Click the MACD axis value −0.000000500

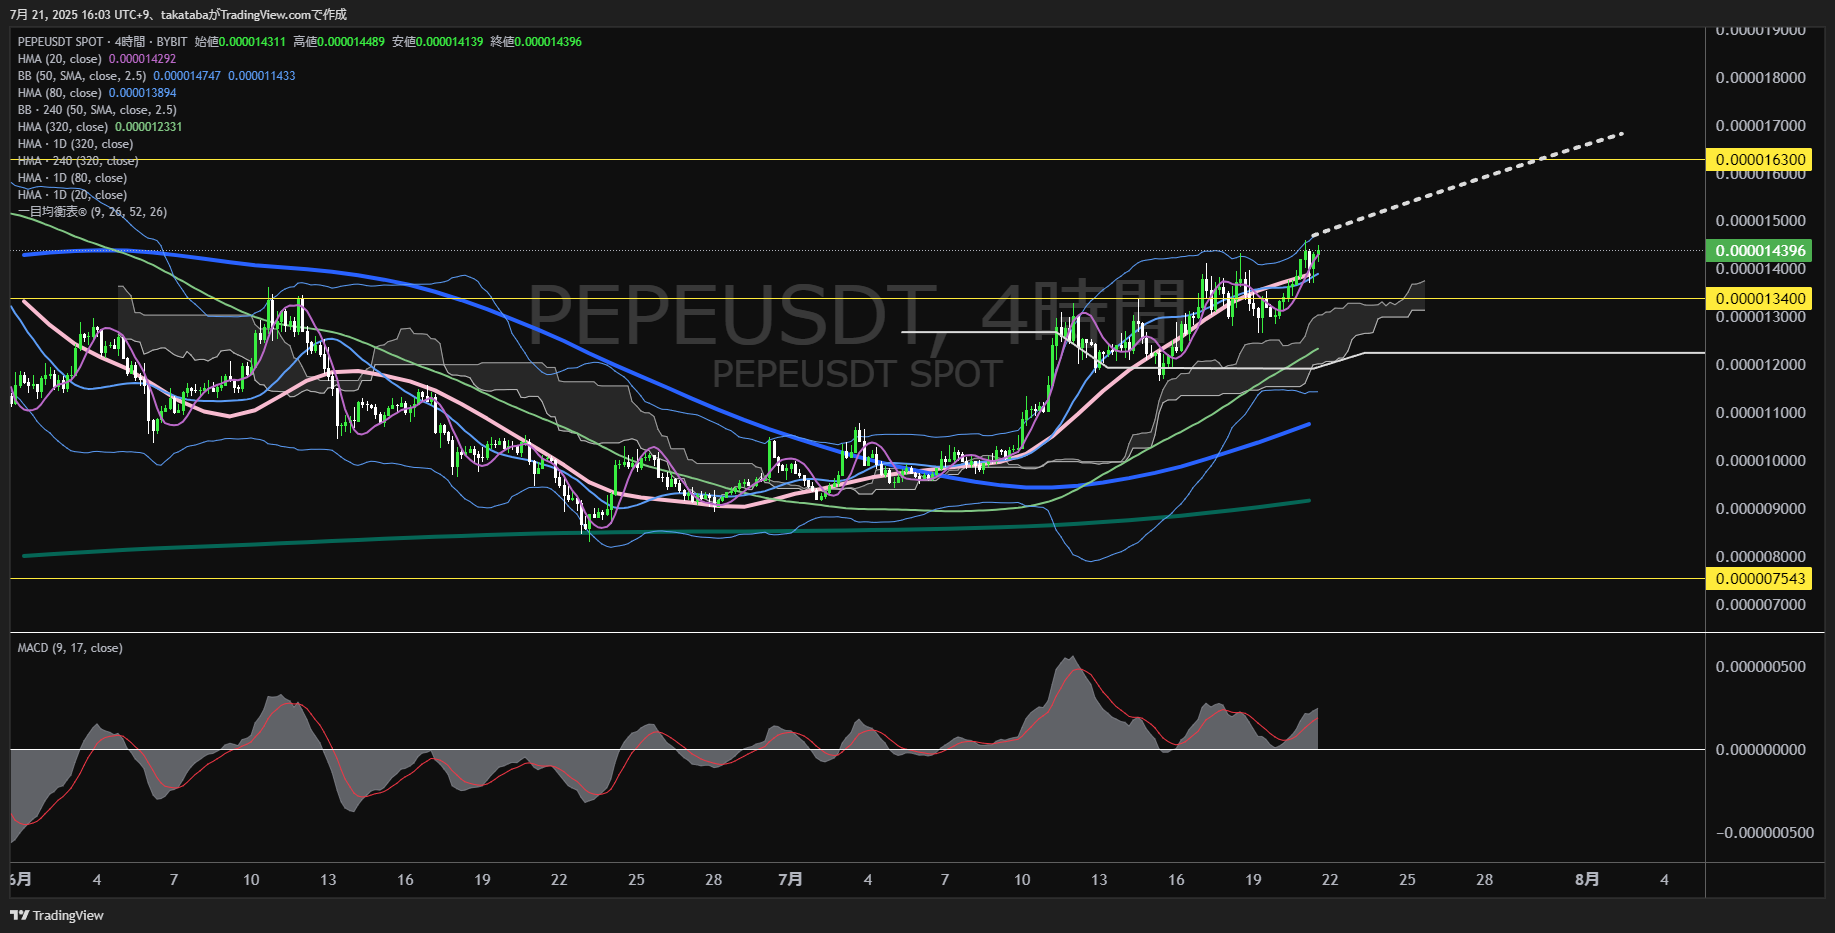click(x=1765, y=833)
